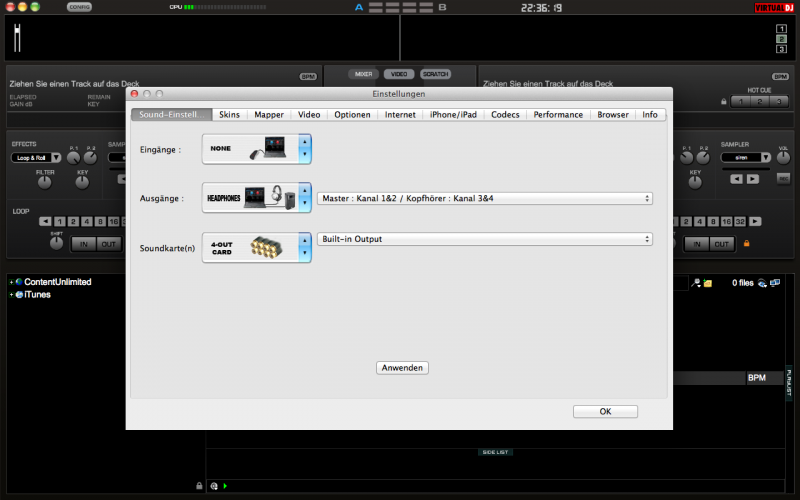Expand the ContentUnlimited tree node
Screen dimensions: 800x500
[x=11, y=282]
